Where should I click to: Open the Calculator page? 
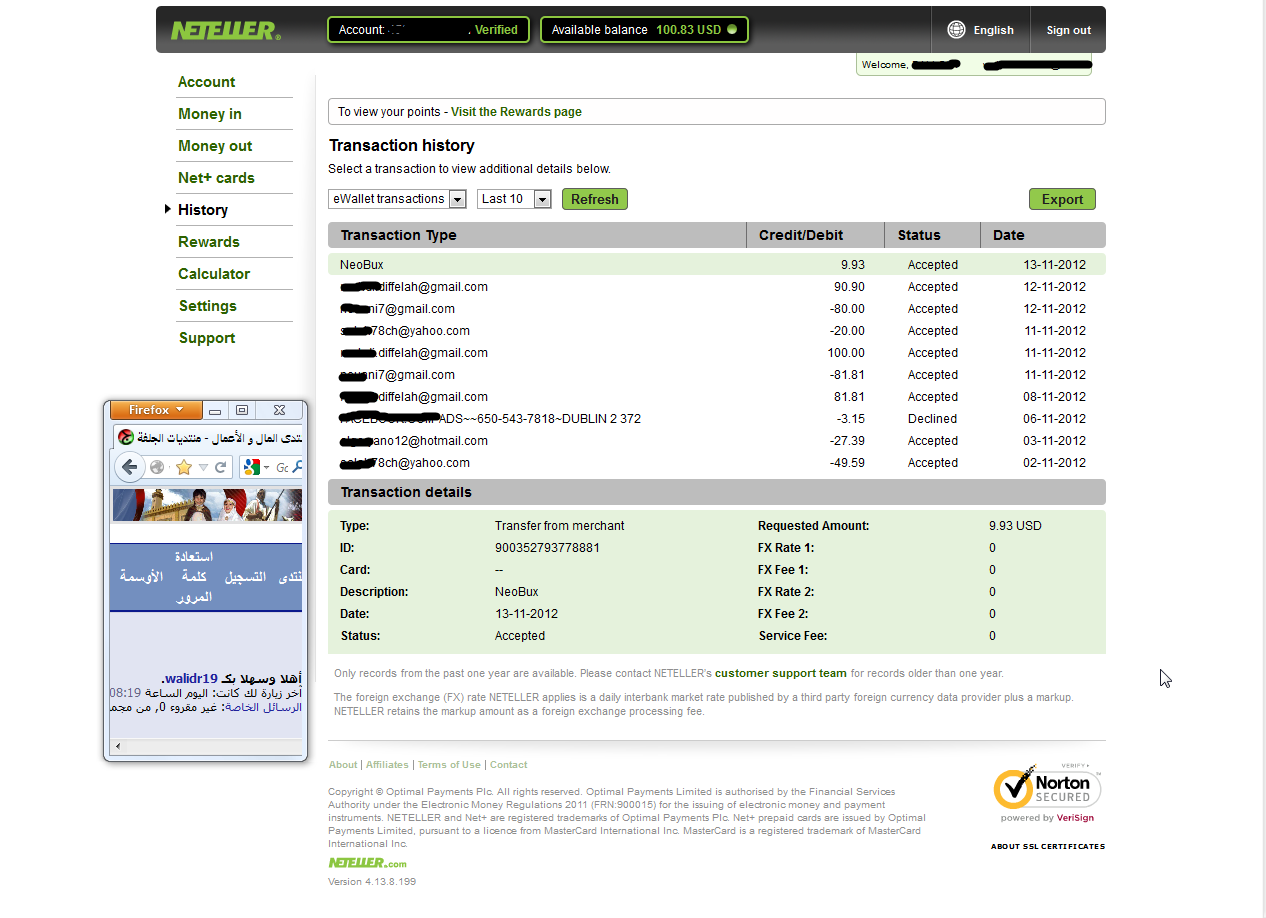[214, 274]
